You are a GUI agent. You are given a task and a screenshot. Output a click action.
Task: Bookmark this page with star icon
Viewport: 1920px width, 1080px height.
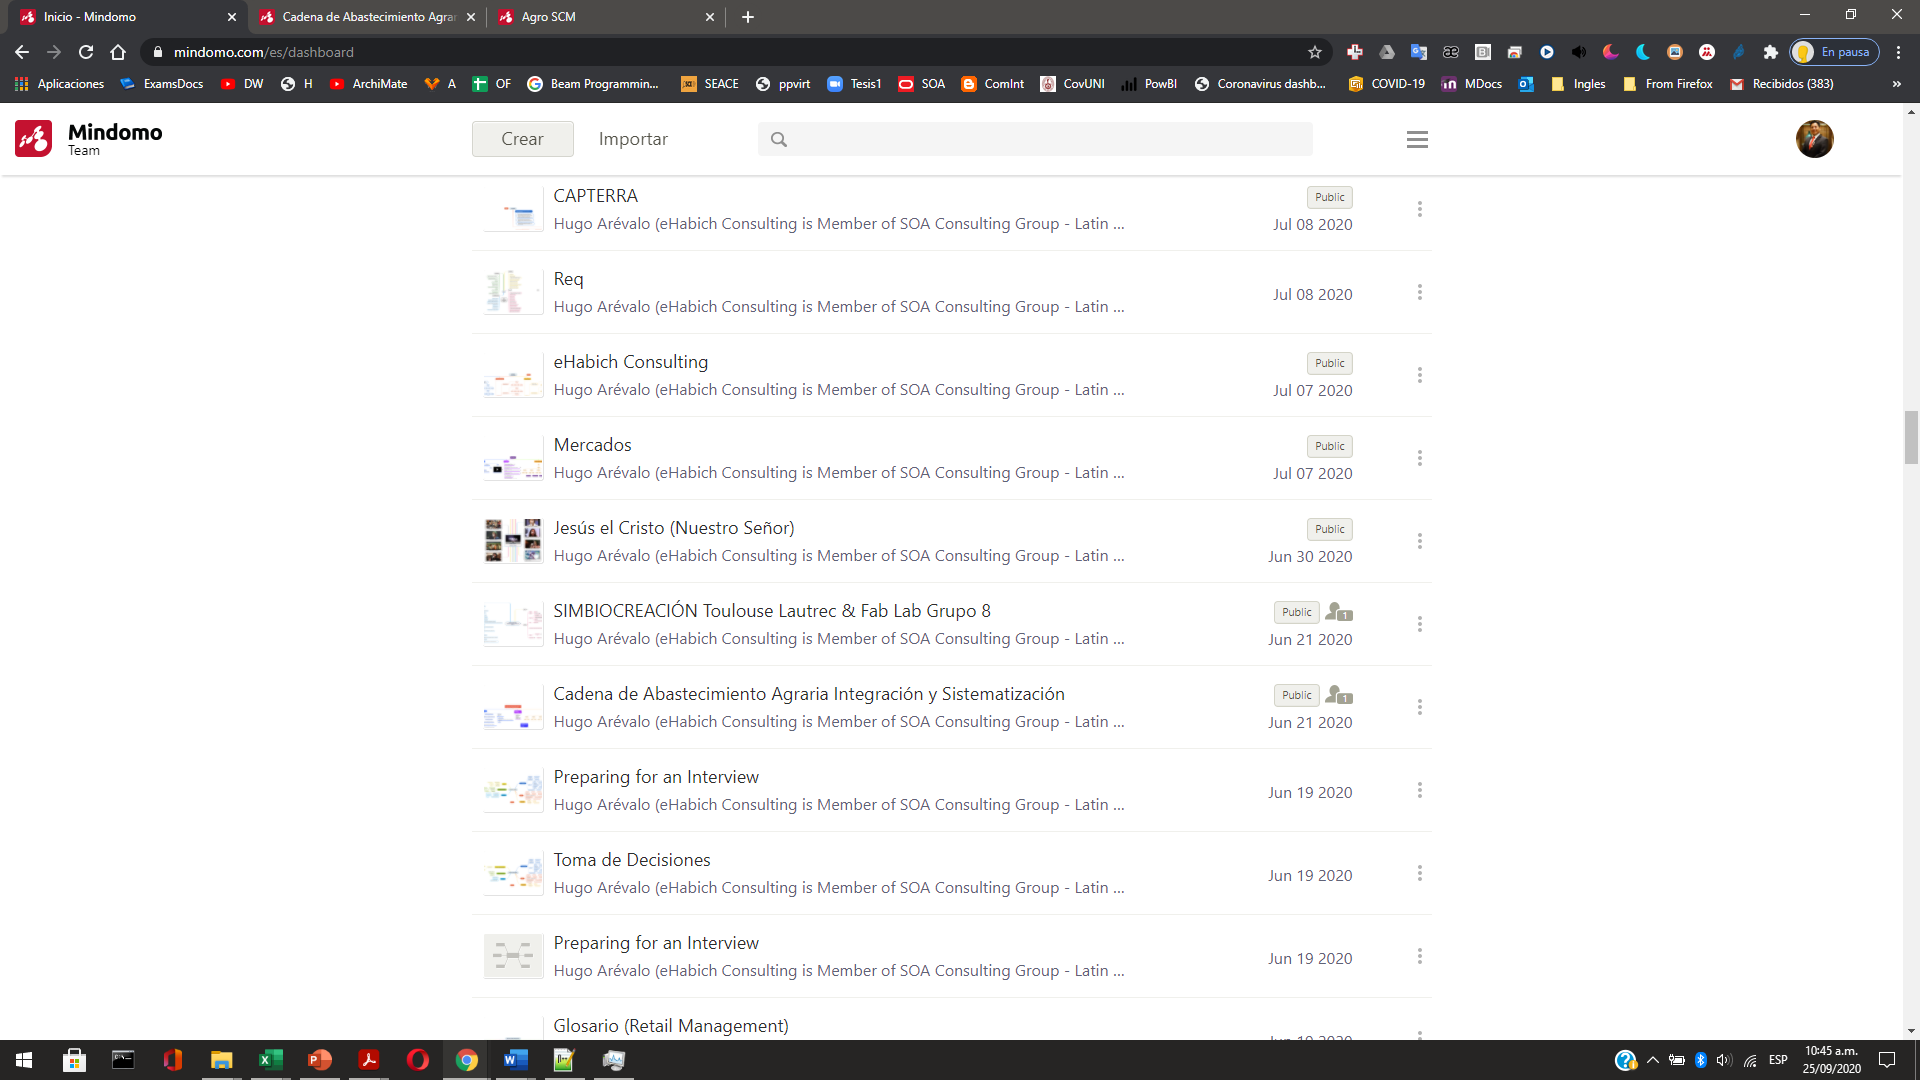click(x=1315, y=52)
